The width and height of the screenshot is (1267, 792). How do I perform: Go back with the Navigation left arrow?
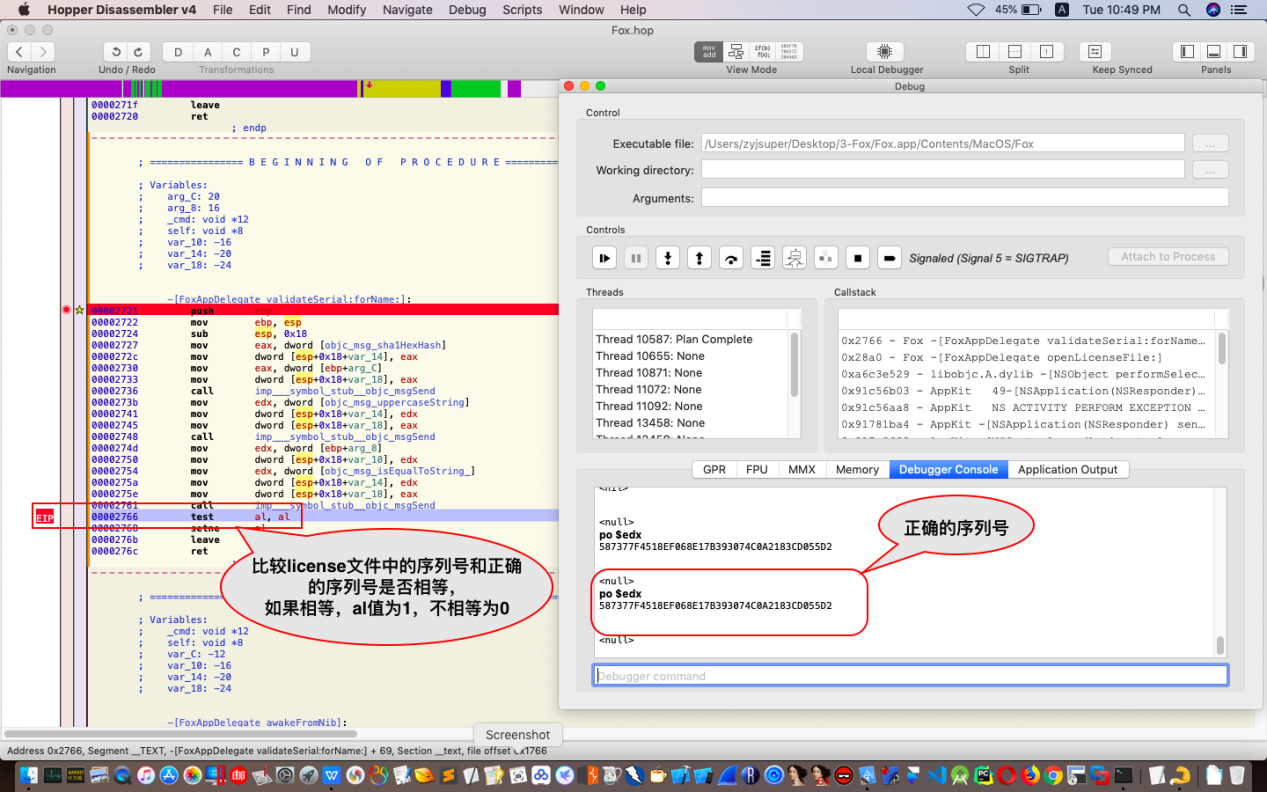[x=19, y=52]
